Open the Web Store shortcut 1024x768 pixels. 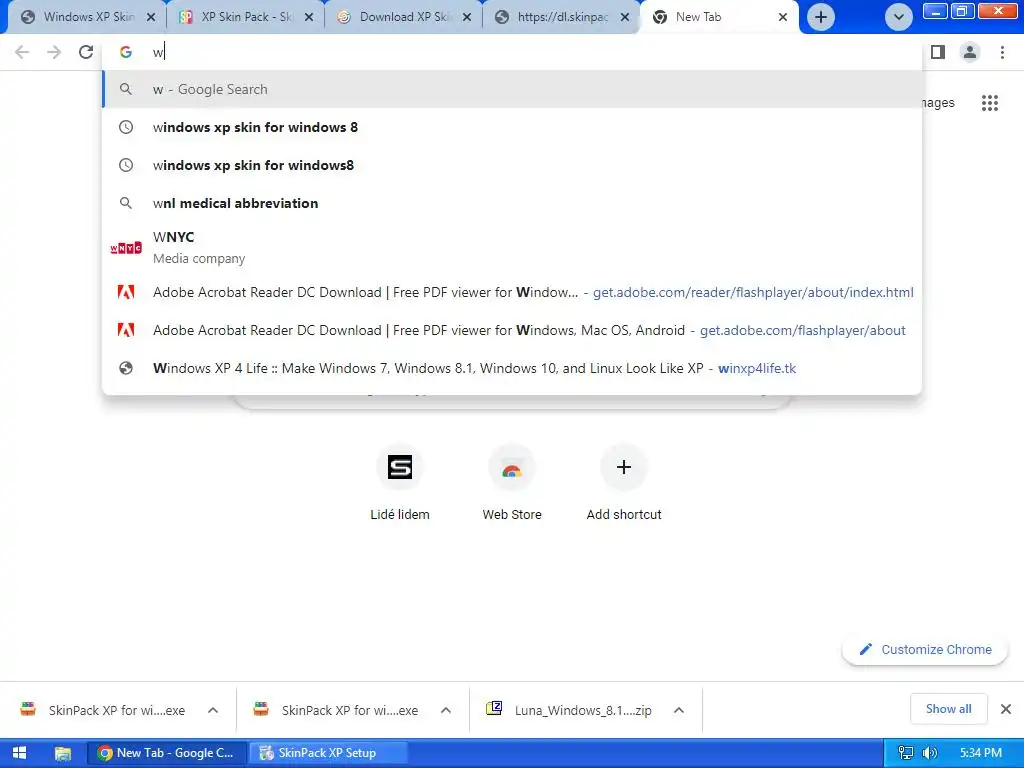coord(512,483)
